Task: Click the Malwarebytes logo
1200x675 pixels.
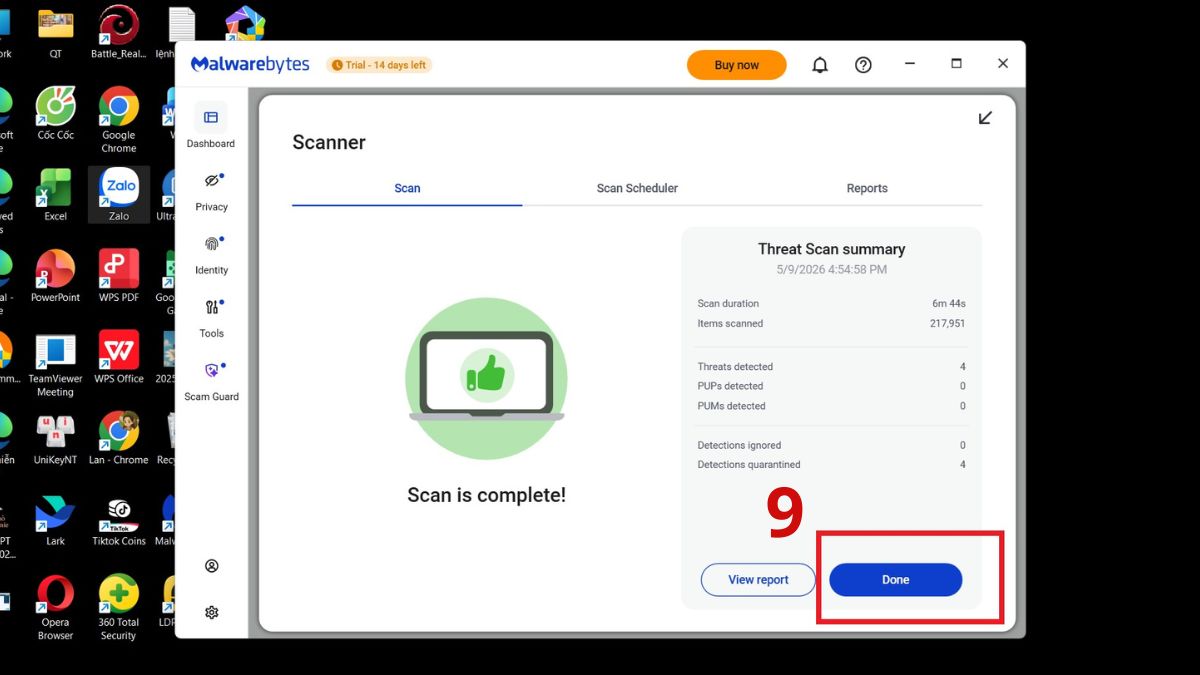Action: pyautogui.click(x=250, y=64)
